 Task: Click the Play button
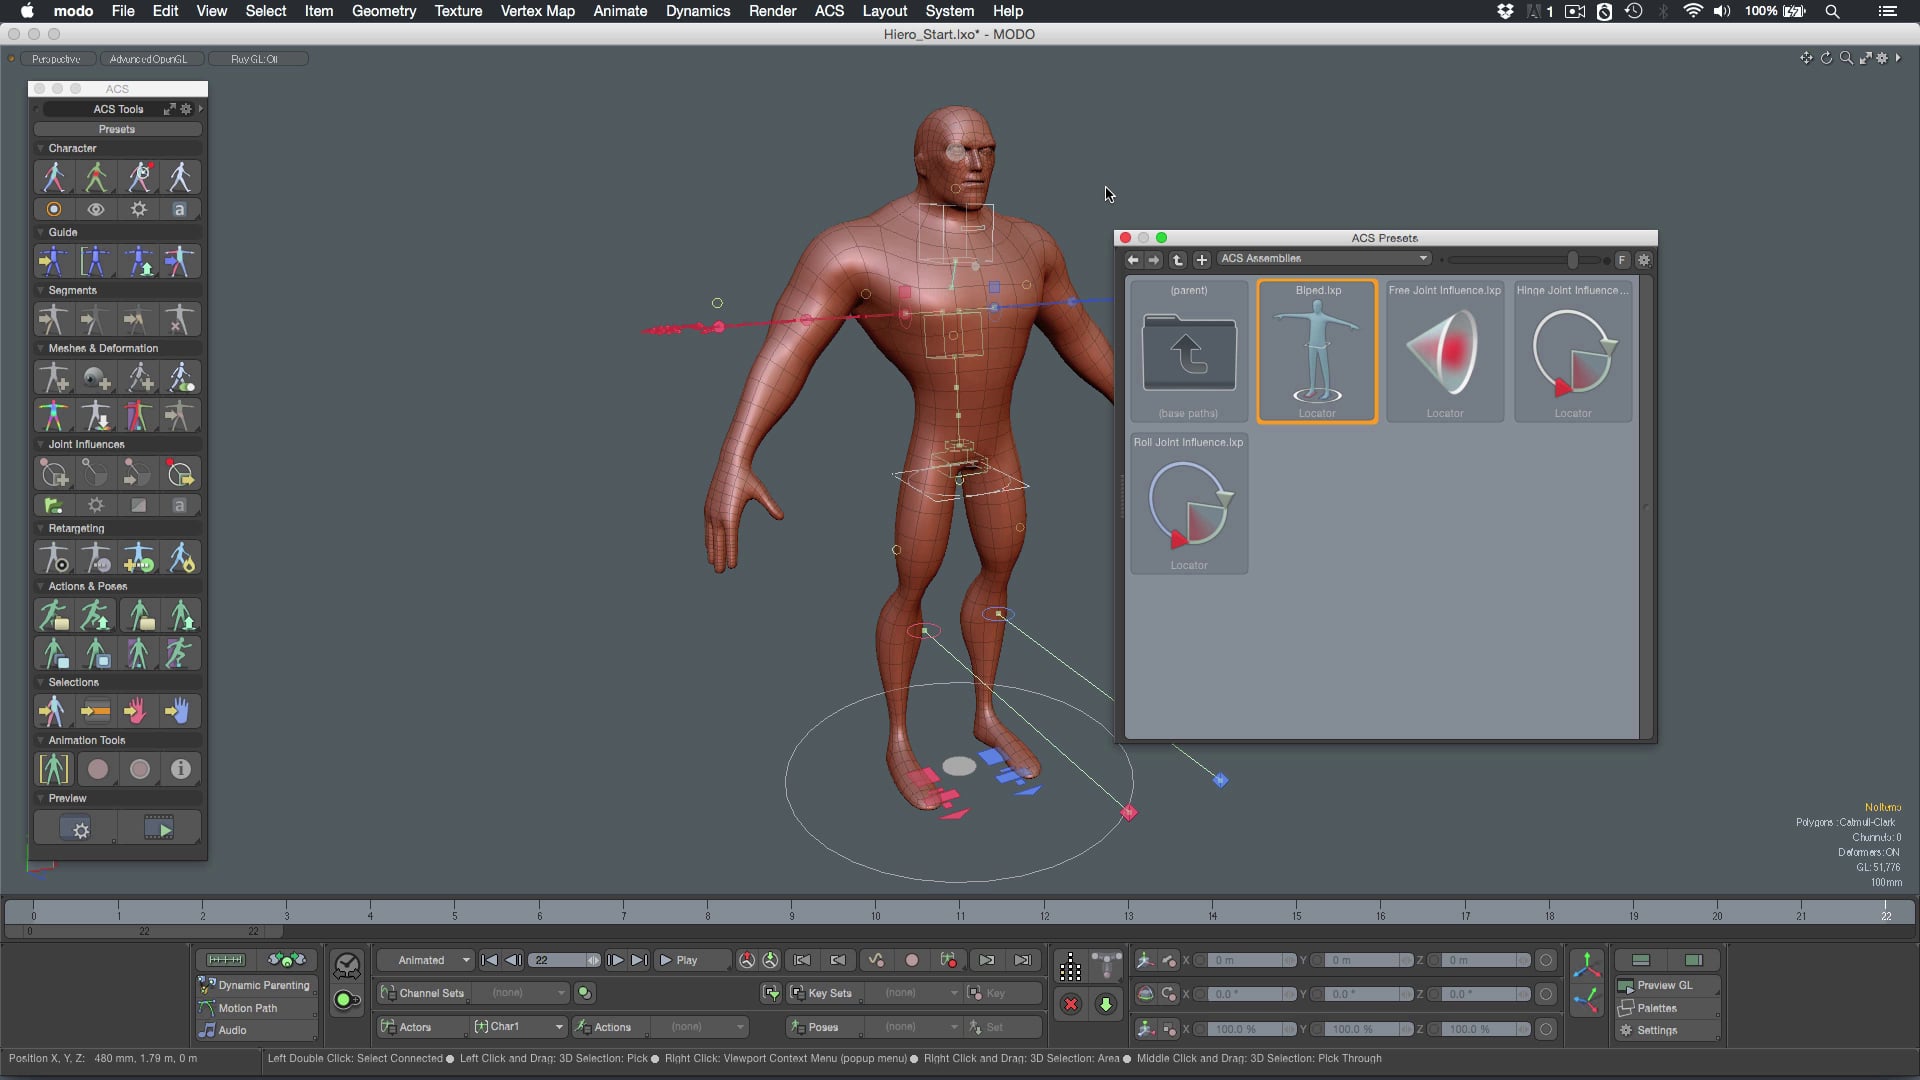pos(679,960)
